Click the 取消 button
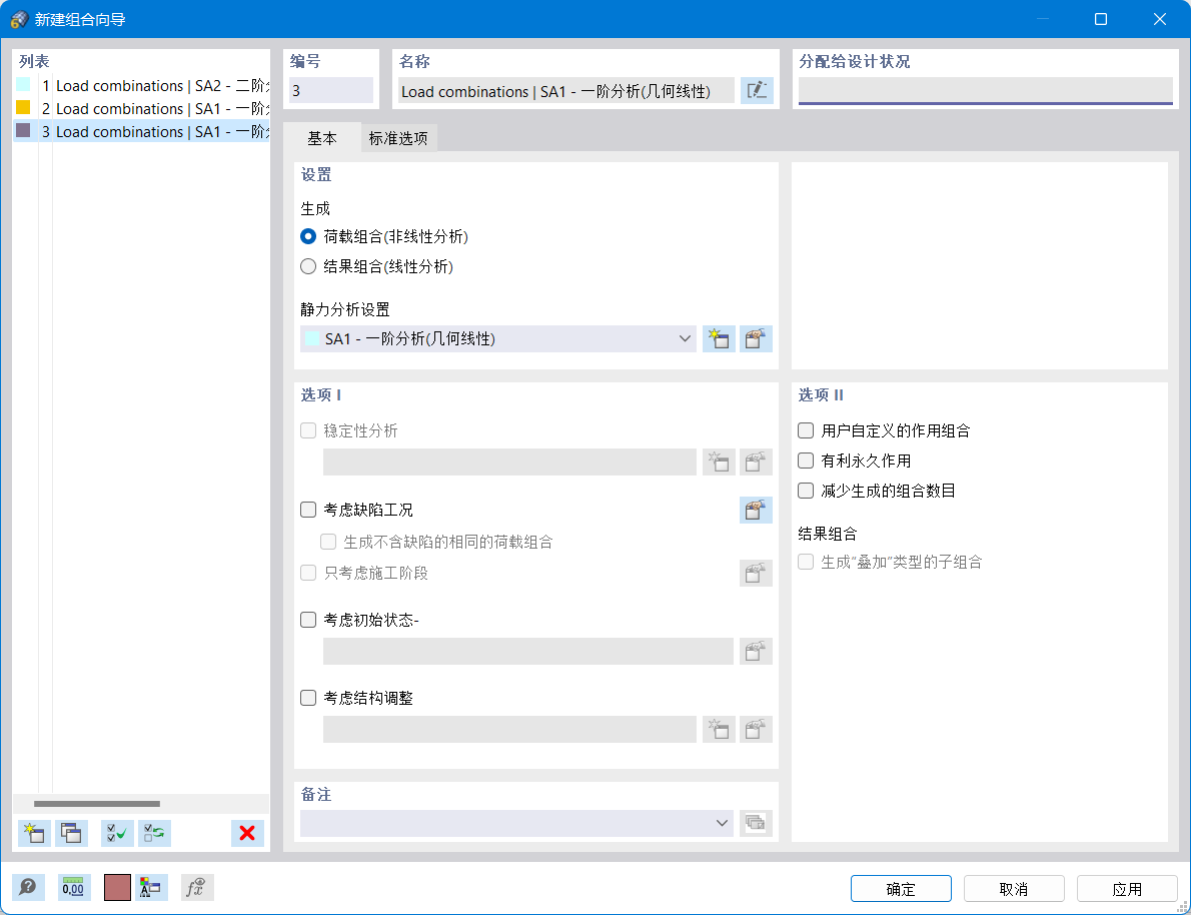The height and width of the screenshot is (915, 1191). (x=1013, y=888)
